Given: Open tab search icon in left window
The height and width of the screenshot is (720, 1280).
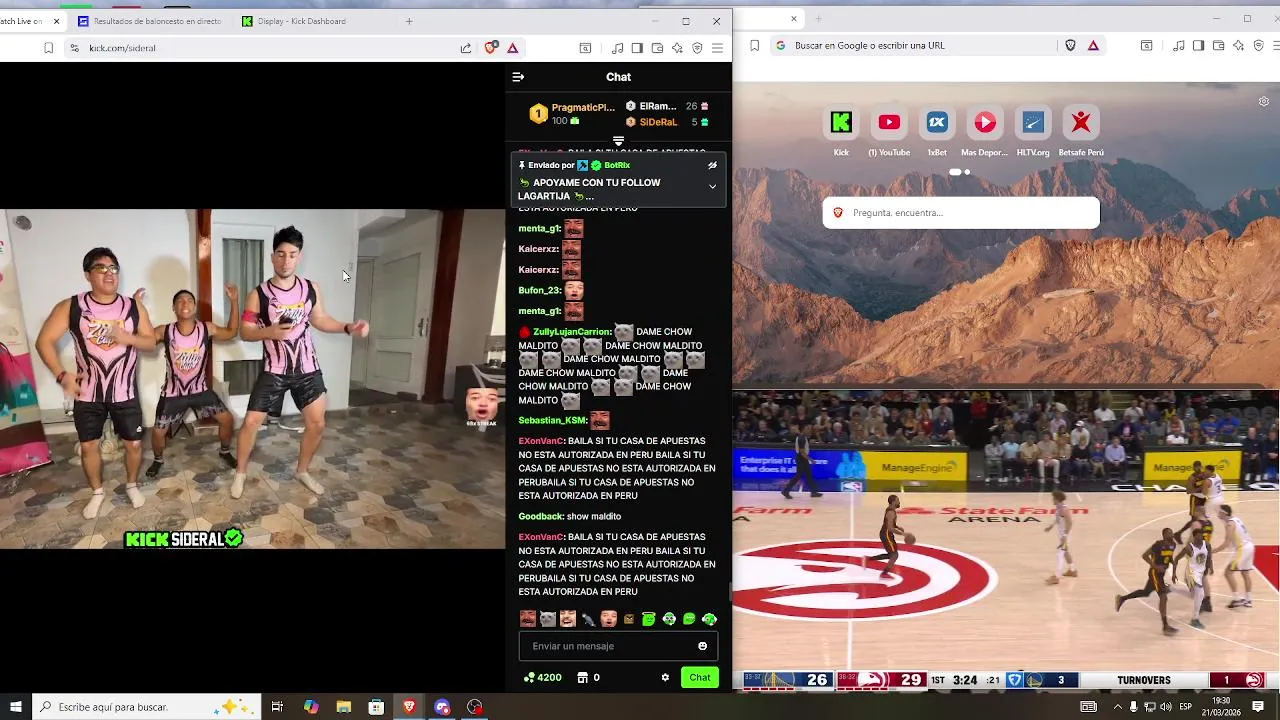Looking at the screenshot, I should point(586,48).
